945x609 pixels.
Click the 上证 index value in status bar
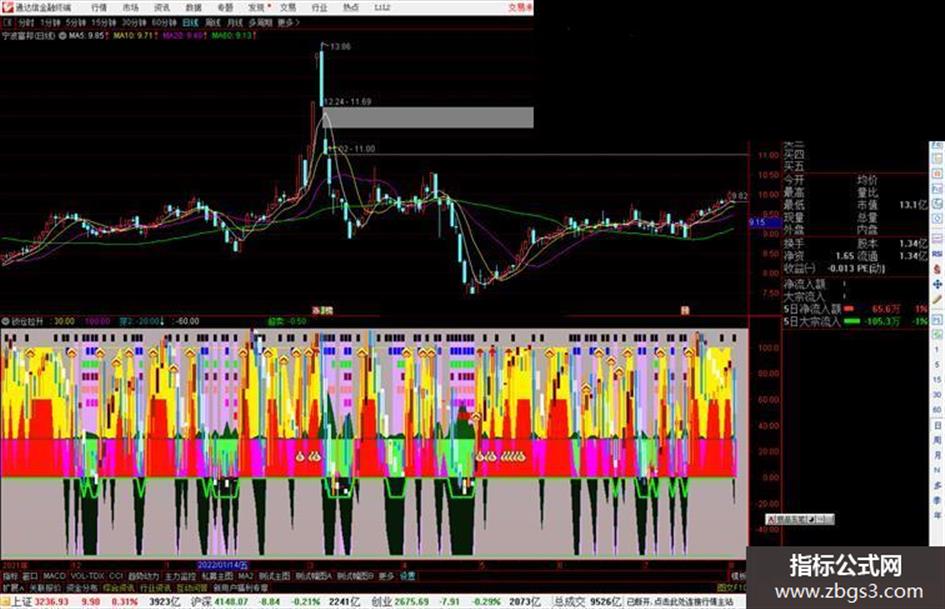click(51, 602)
